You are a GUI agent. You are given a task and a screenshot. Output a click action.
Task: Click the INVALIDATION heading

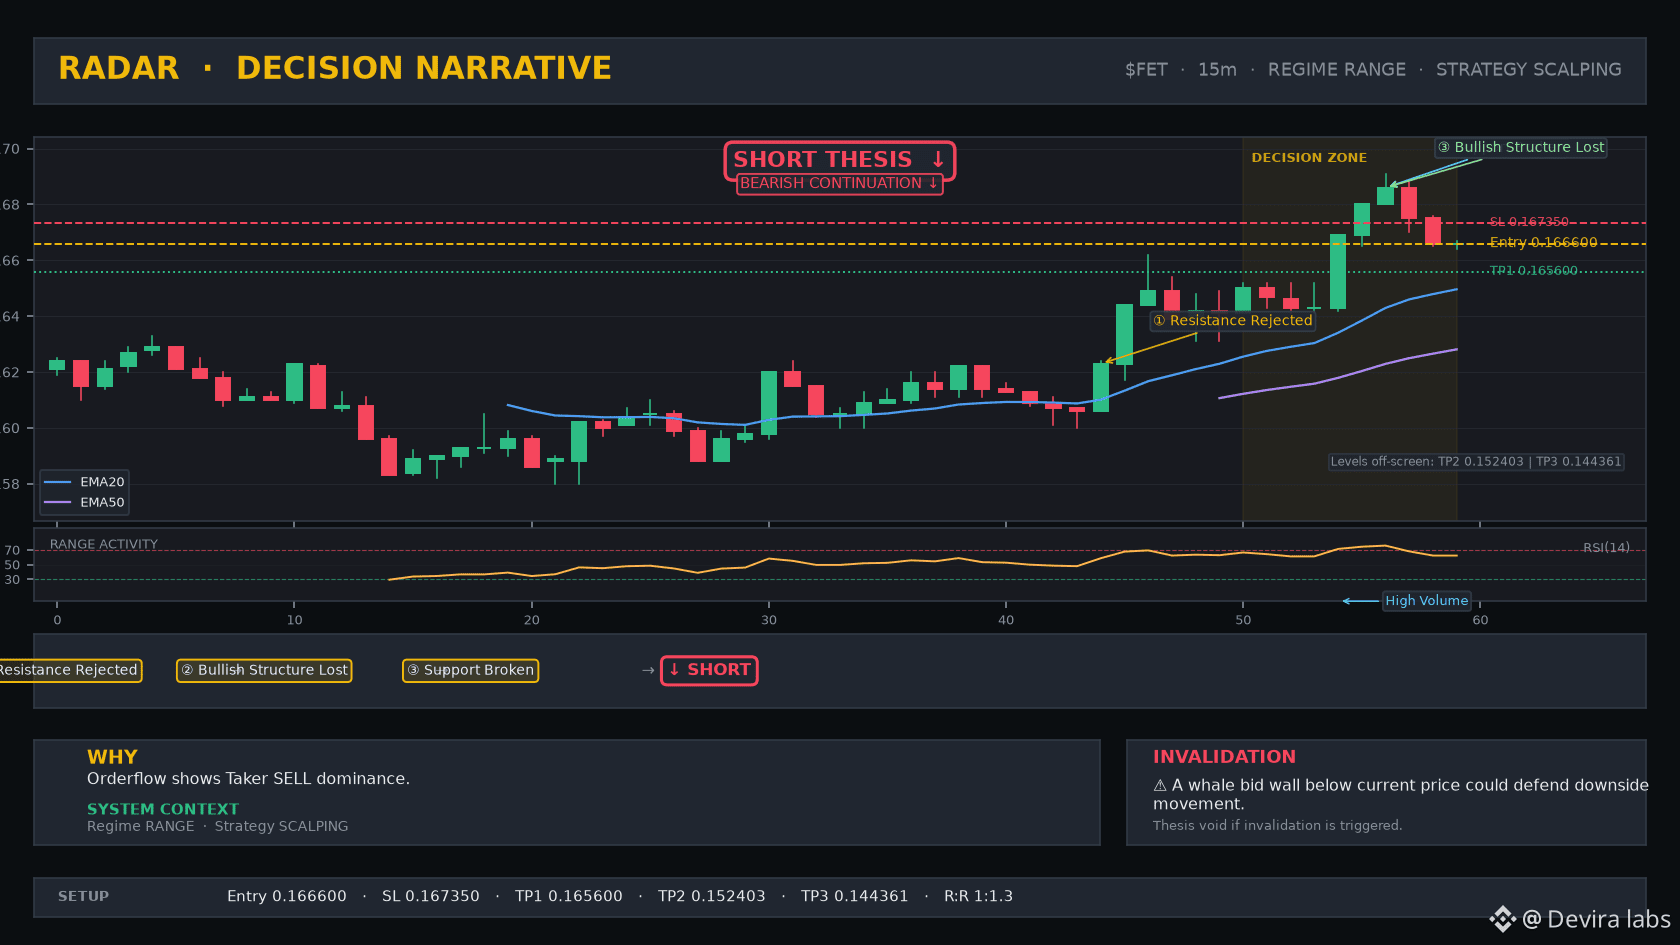pos(1224,757)
